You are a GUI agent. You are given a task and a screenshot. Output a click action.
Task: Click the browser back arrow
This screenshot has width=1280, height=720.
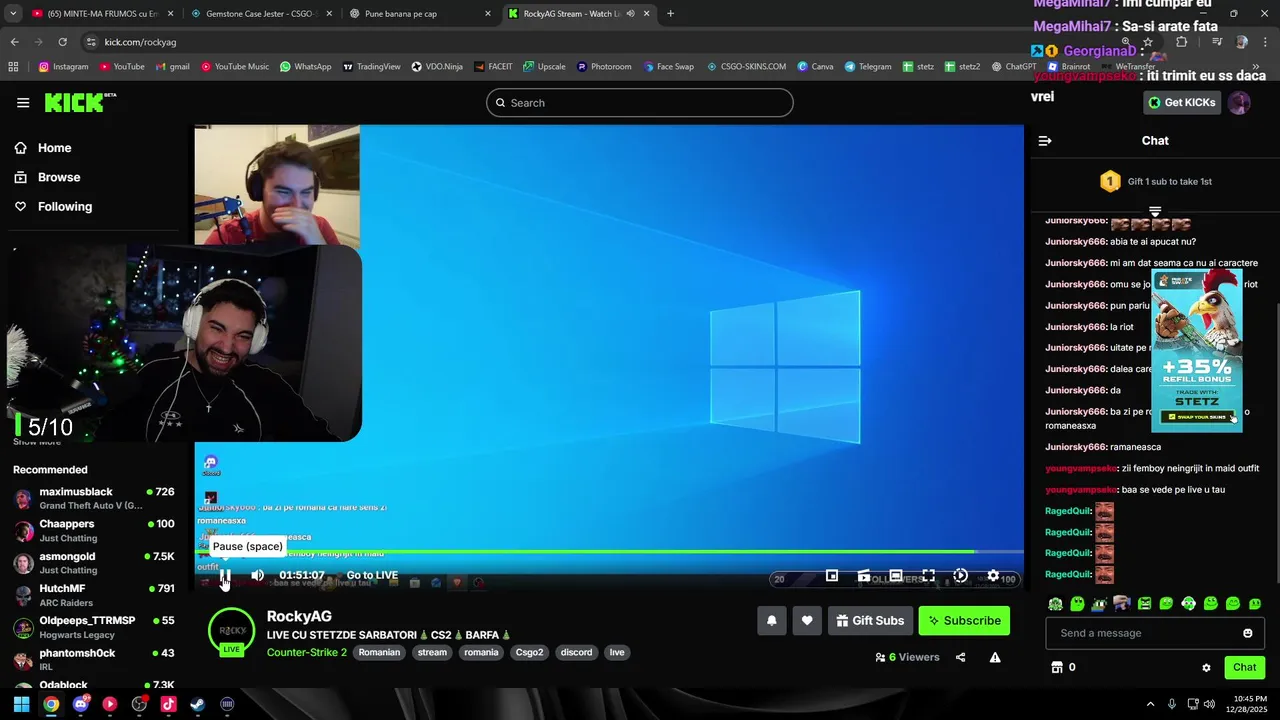point(14,42)
